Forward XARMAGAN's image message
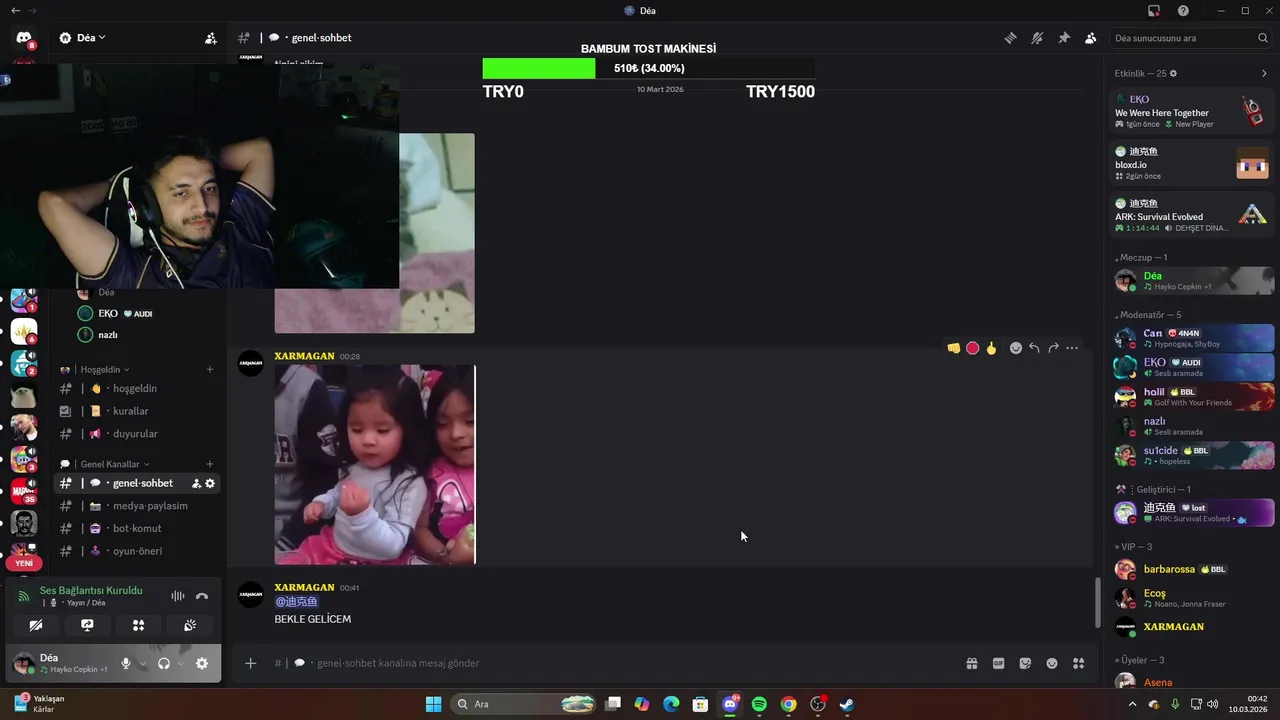The height and width of the screenshot is (720, 1280). point(1053,348)
